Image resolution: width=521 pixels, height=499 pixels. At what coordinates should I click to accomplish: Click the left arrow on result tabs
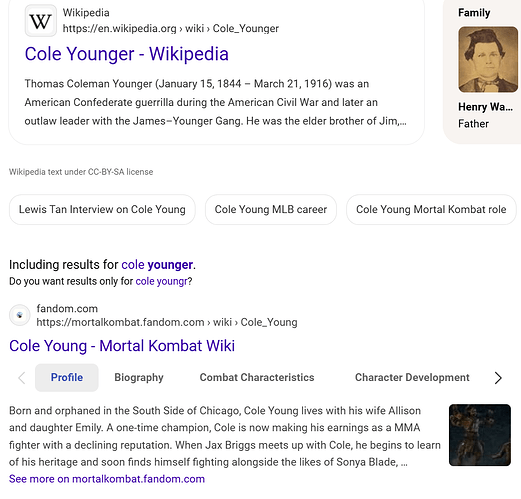(x=22, y=378)
